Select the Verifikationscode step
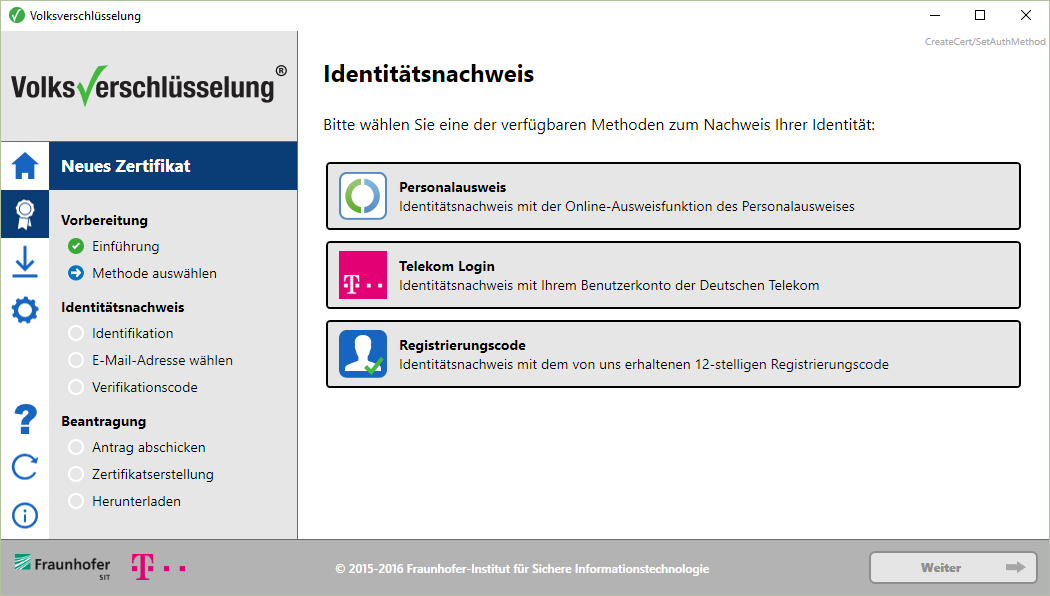This screenshot has height=596, width=1050. click(x=145, y=387)
